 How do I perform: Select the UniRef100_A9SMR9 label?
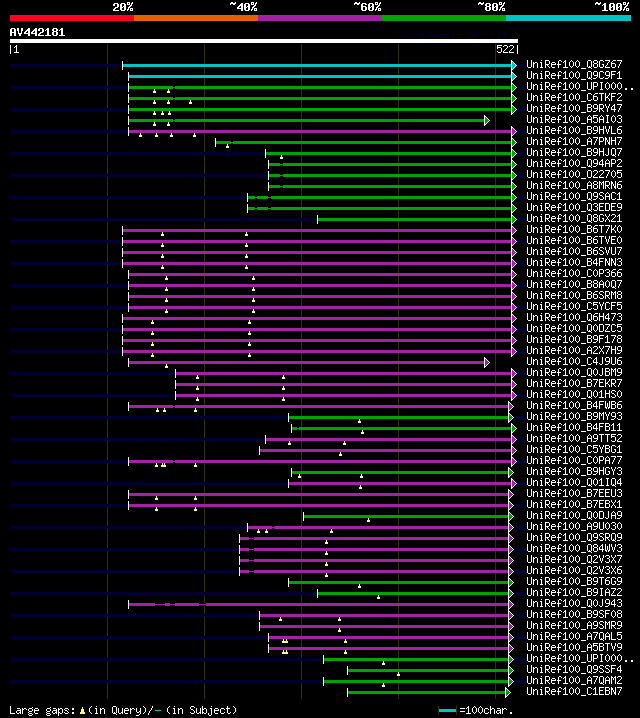(574, 625)
